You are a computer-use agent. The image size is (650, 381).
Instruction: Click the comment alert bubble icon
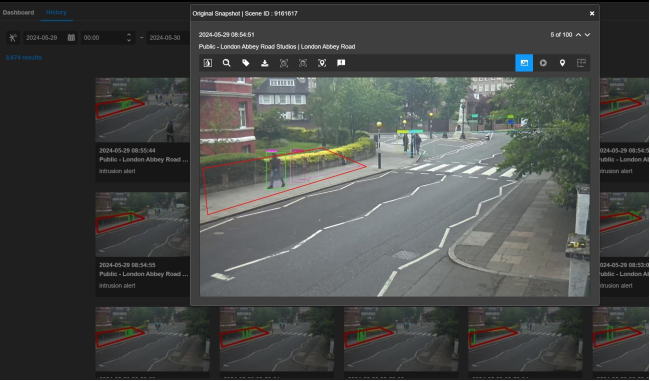(x=341, y=63)
